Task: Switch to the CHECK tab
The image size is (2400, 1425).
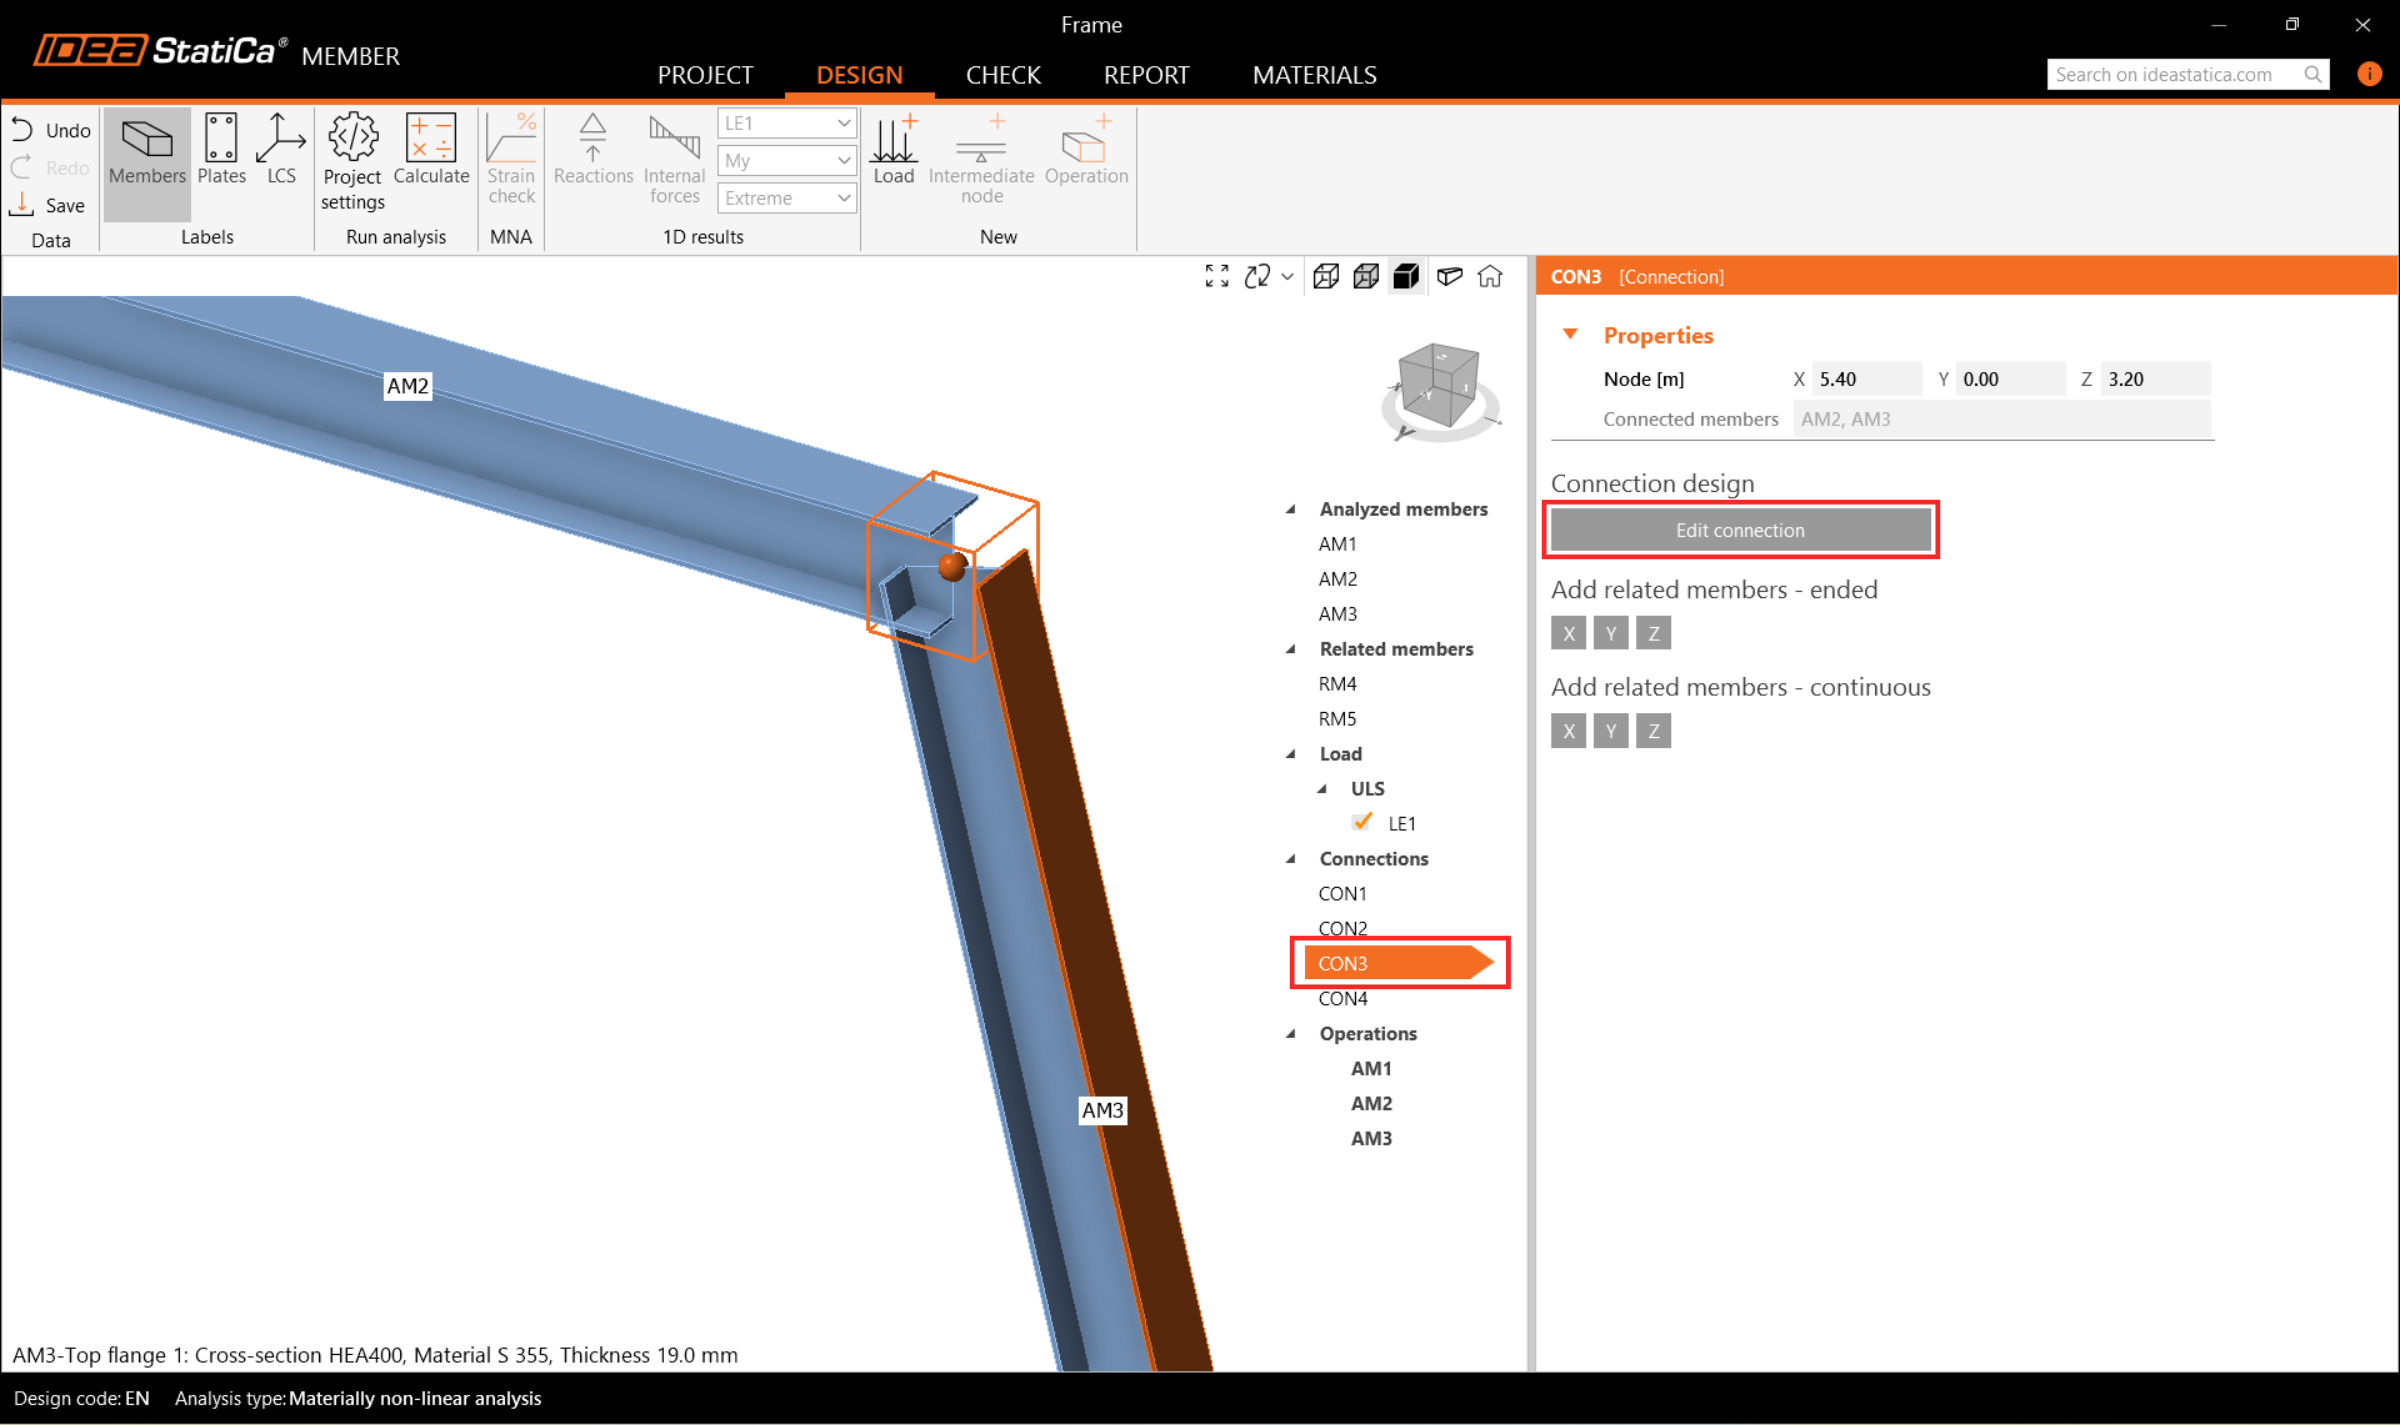Action: coord(1003,75)
